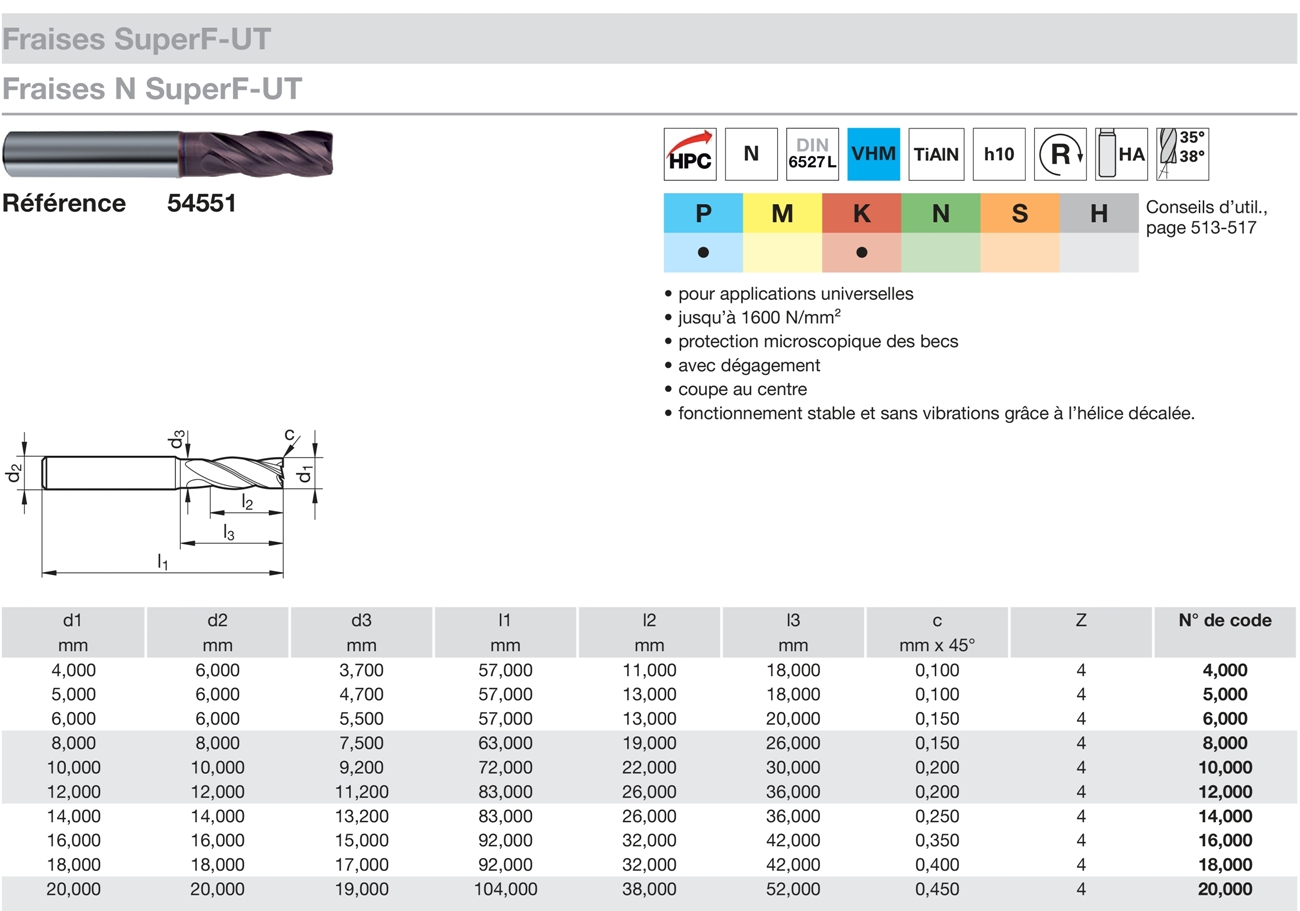Click the Z column header
Viewport: 1300px width, 911px height.
(1081, 621)
